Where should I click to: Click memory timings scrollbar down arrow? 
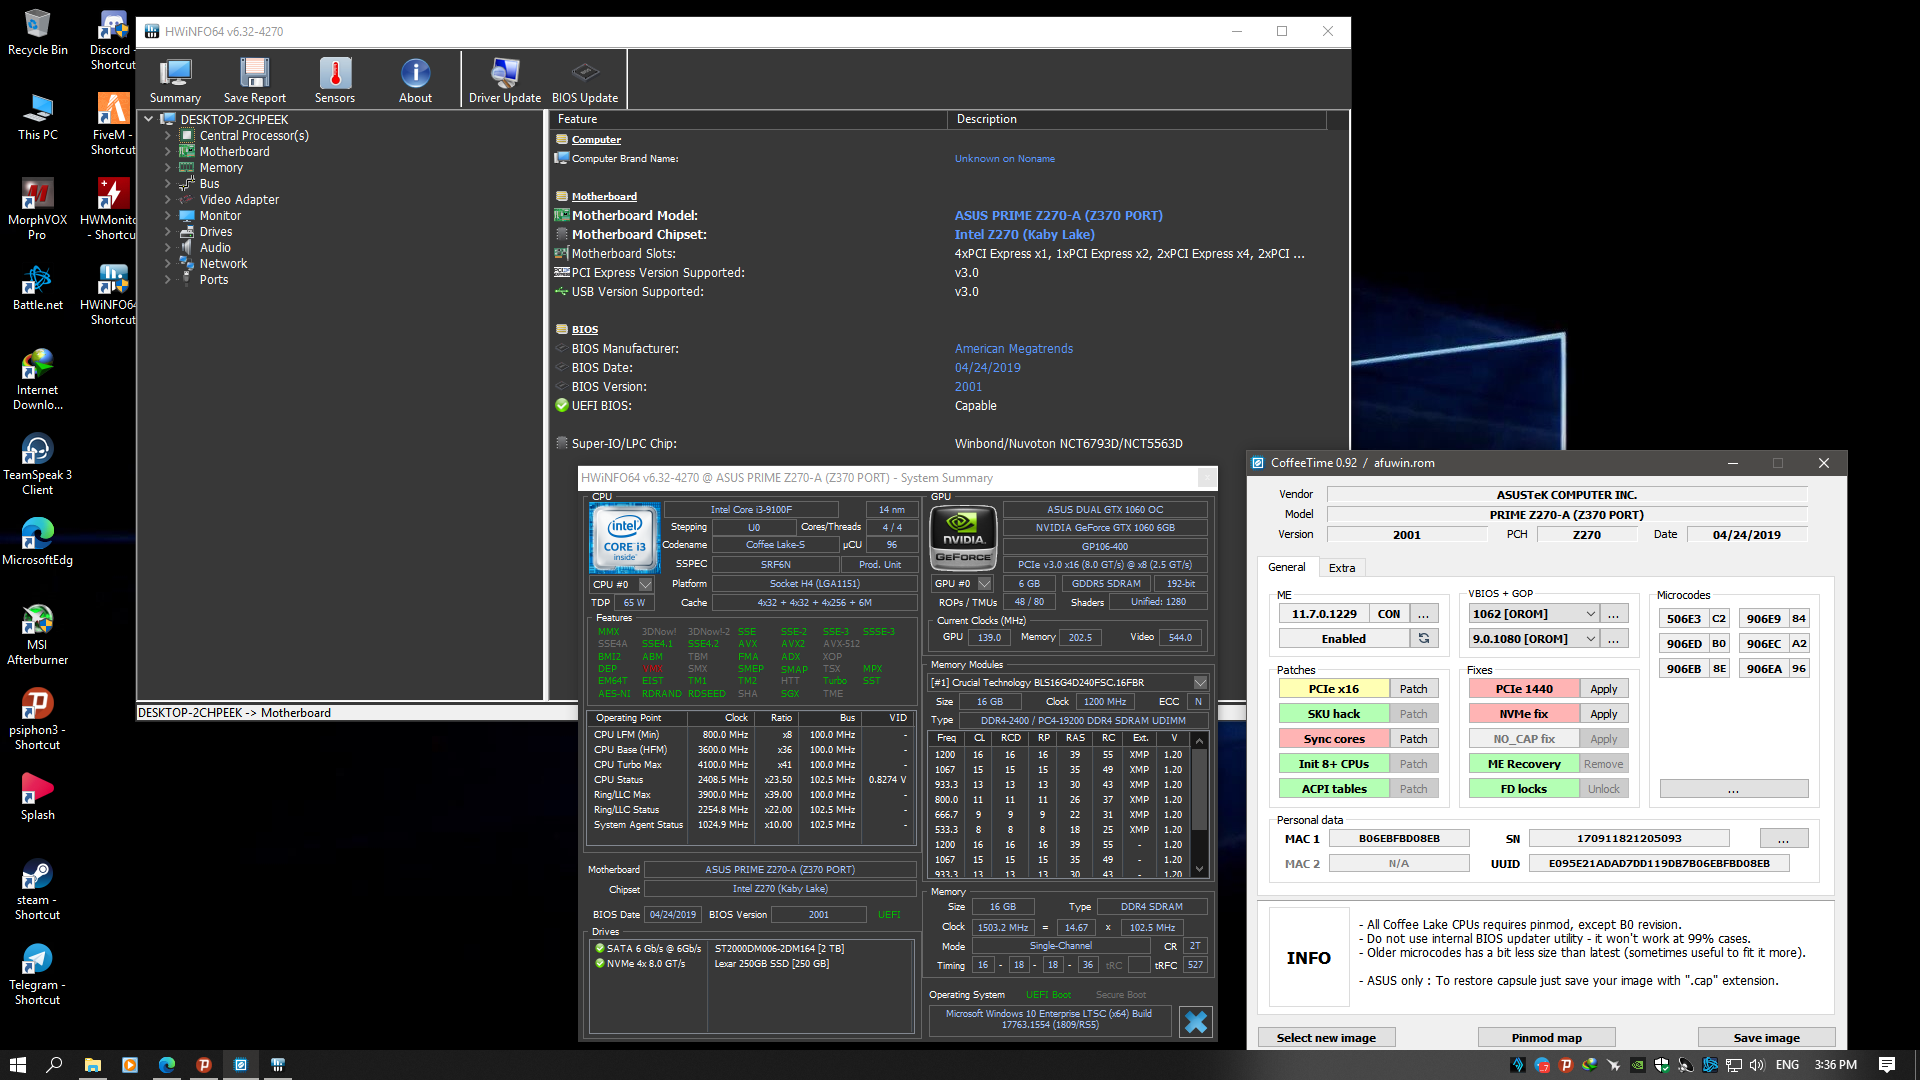1199,869
